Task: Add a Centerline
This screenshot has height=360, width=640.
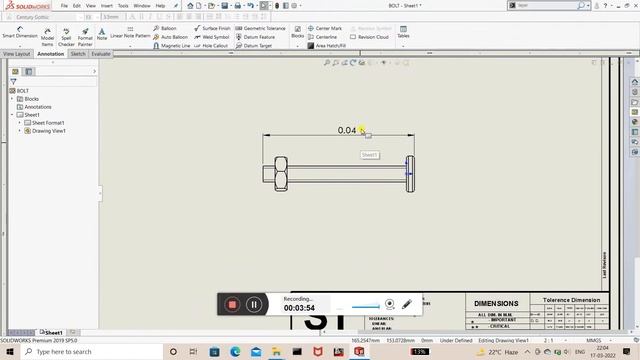Action: (x=322, y=37)
